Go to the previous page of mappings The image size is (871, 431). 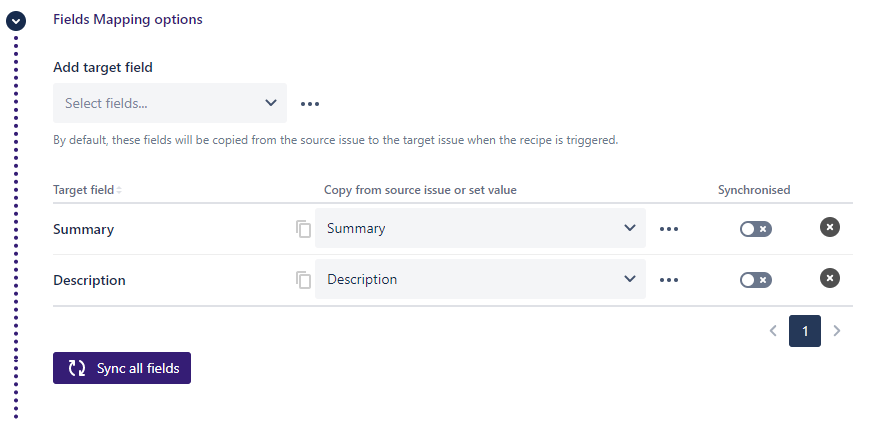pyautogui.click(x=773, y=331)
